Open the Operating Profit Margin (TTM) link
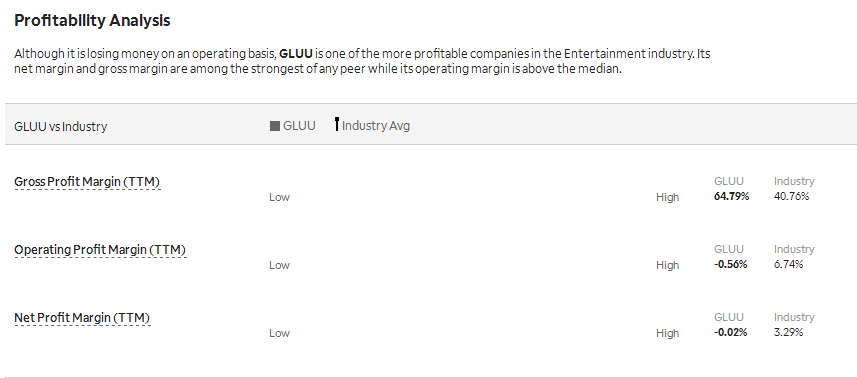 tap(100, 250)
